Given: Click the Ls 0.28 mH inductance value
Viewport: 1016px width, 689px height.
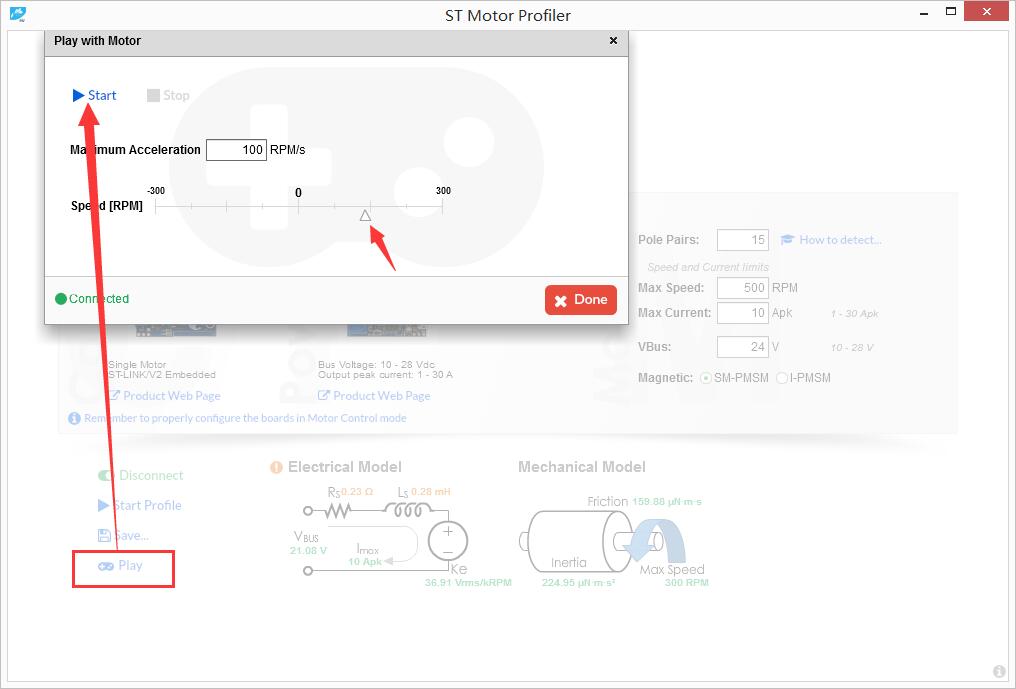Looking at the screenshot, I should pos(430,492).
